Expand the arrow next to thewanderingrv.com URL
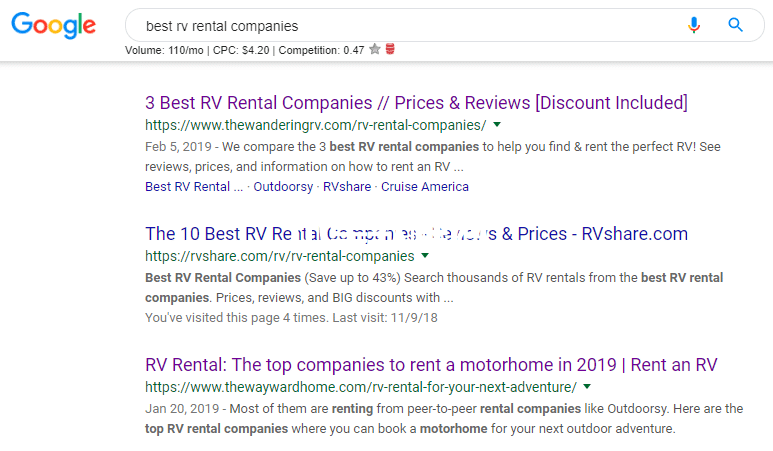Image resolution: width=773 pixels, height=451 pixels. (497, 125)
